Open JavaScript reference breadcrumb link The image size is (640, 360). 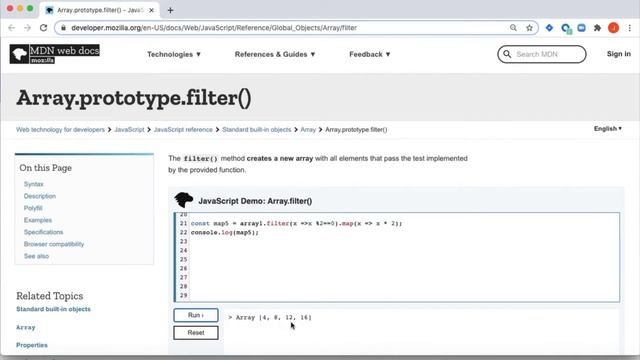183,129
